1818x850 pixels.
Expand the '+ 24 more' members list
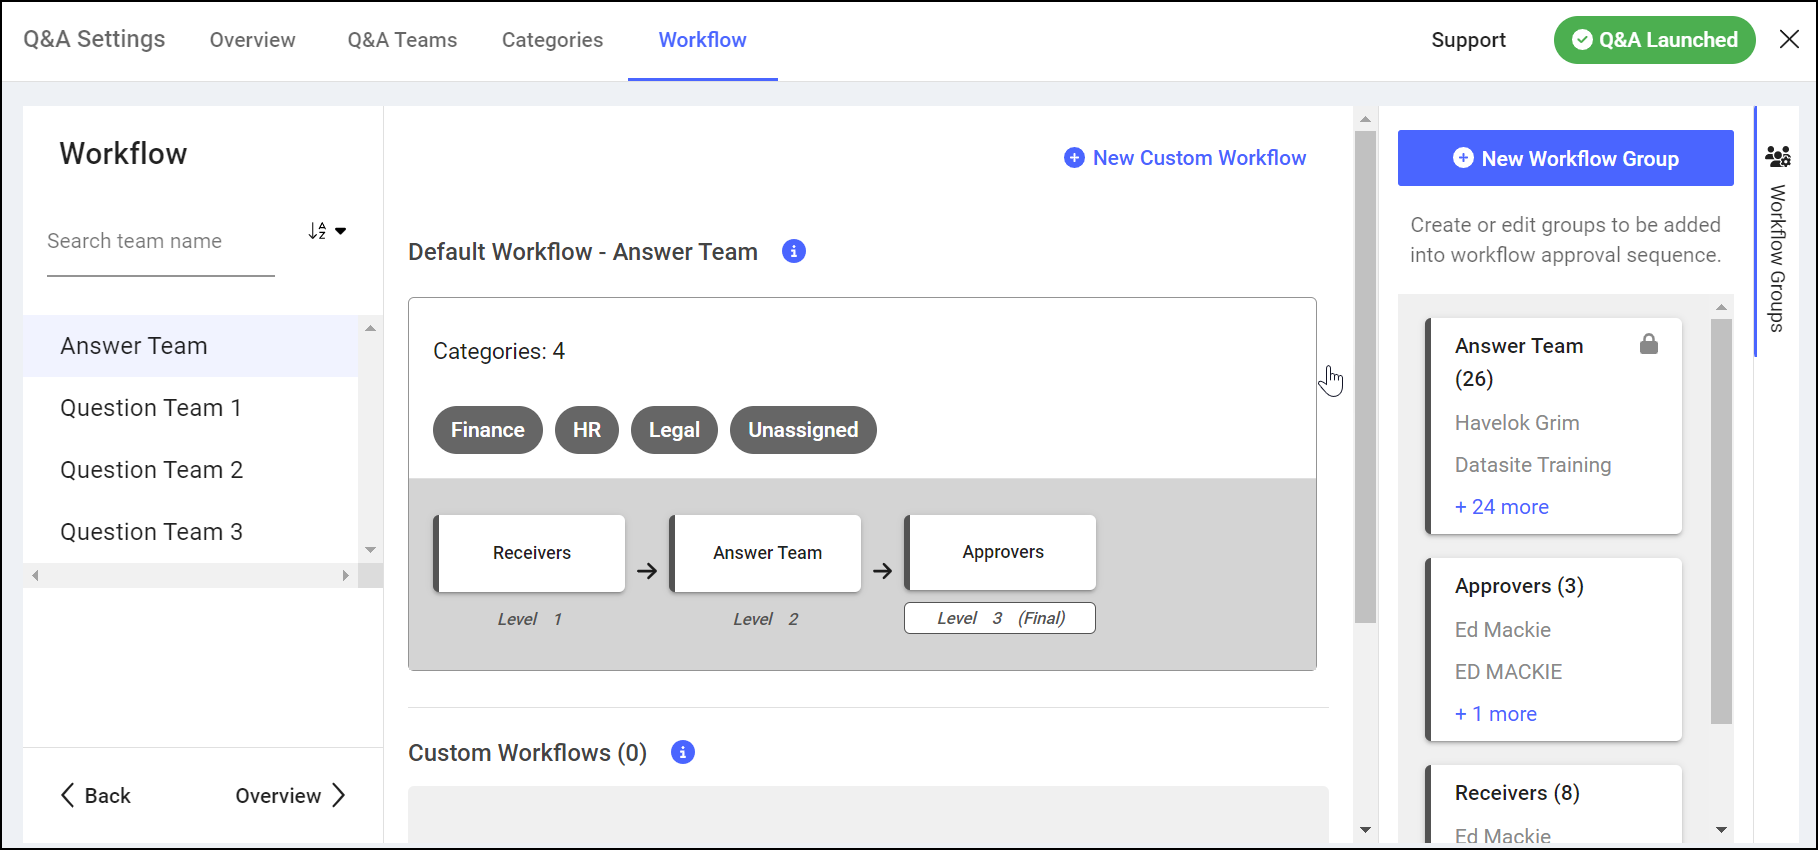(x=1501, y=507)
